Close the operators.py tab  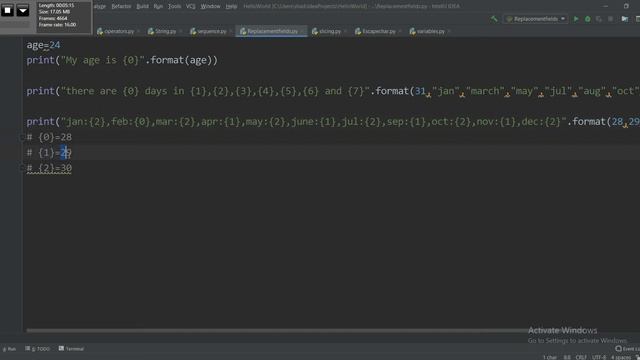click(x=138, y=31)
